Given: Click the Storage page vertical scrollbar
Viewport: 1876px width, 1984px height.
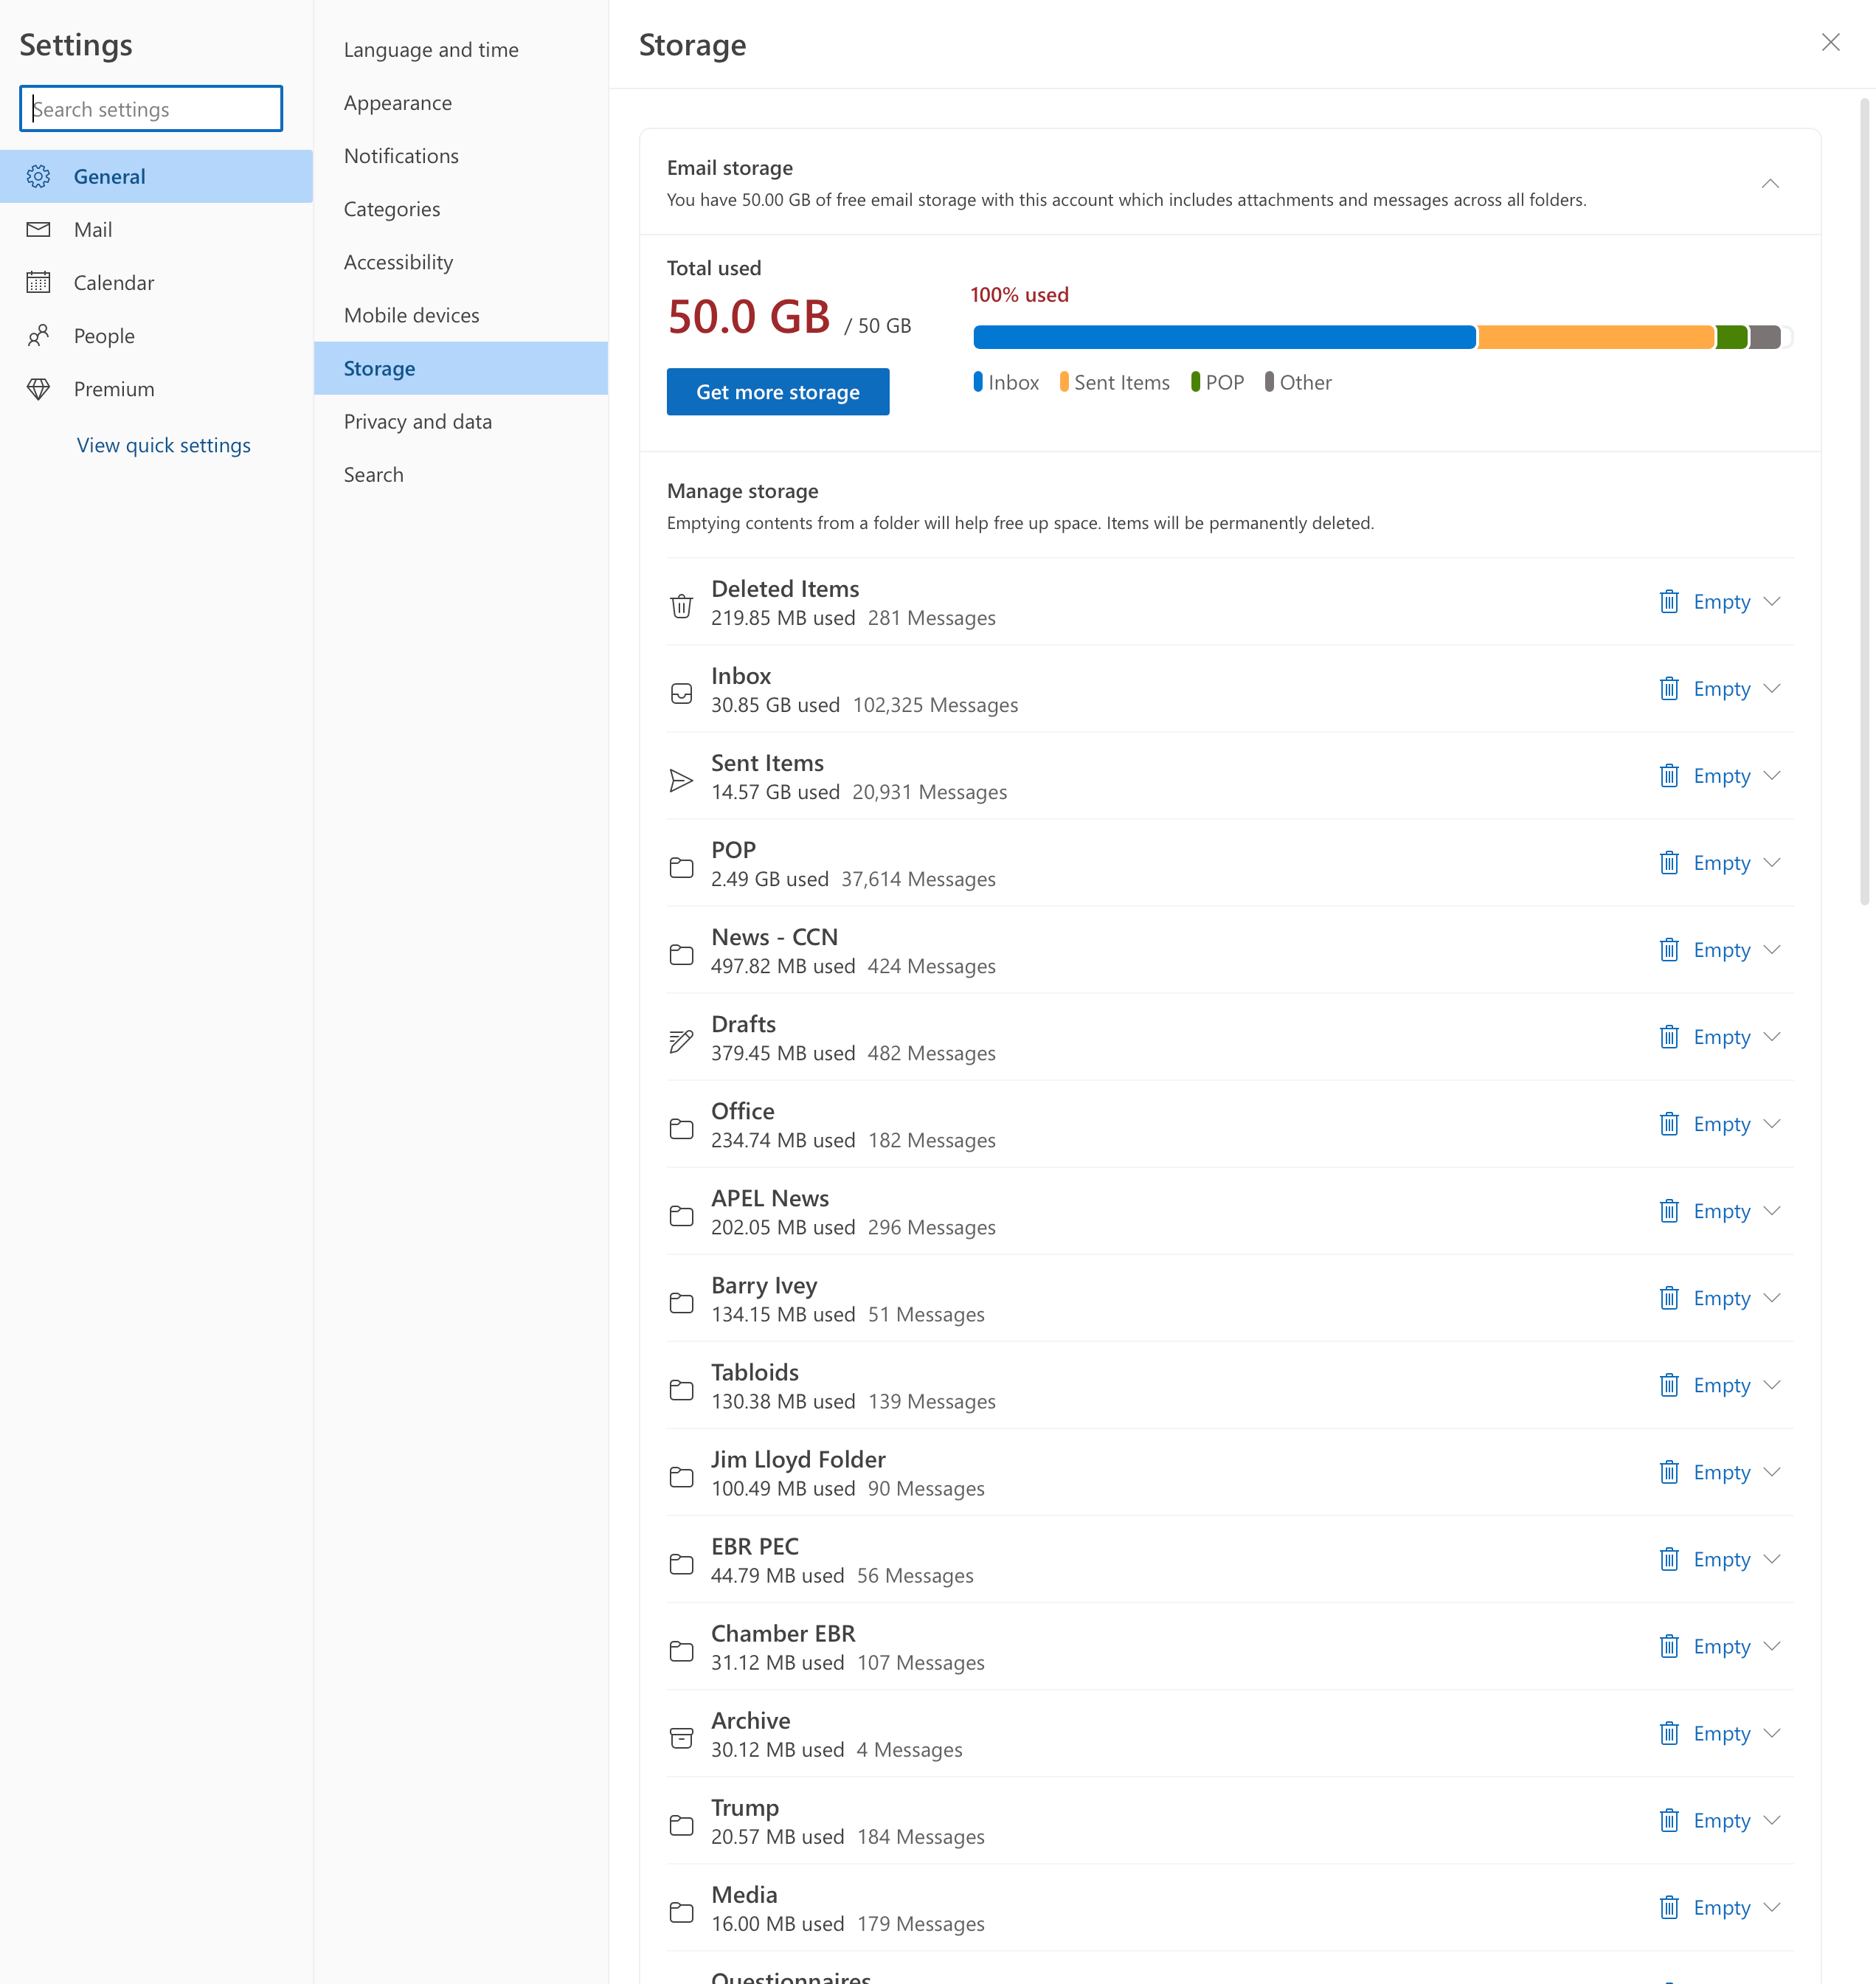Looking at the screenshot, I should point(1865,500).
